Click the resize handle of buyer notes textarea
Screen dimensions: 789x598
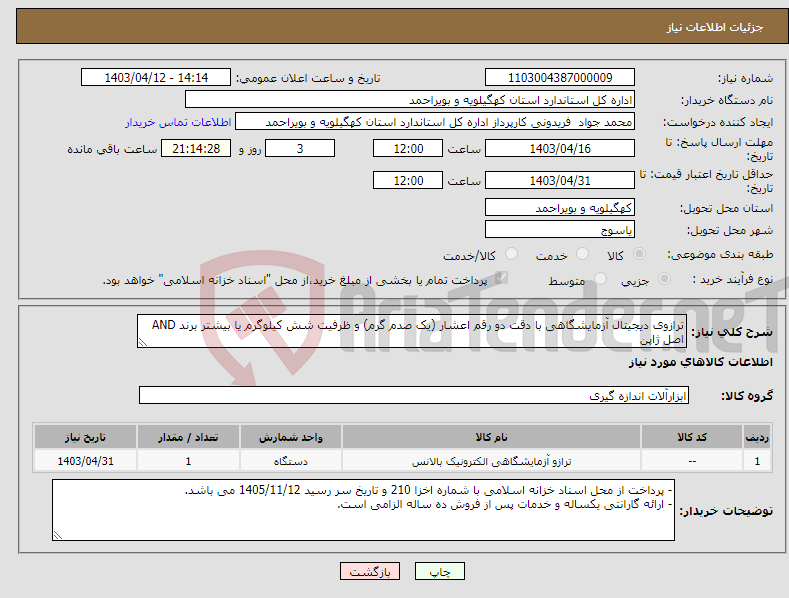click(x=58, y=536)
